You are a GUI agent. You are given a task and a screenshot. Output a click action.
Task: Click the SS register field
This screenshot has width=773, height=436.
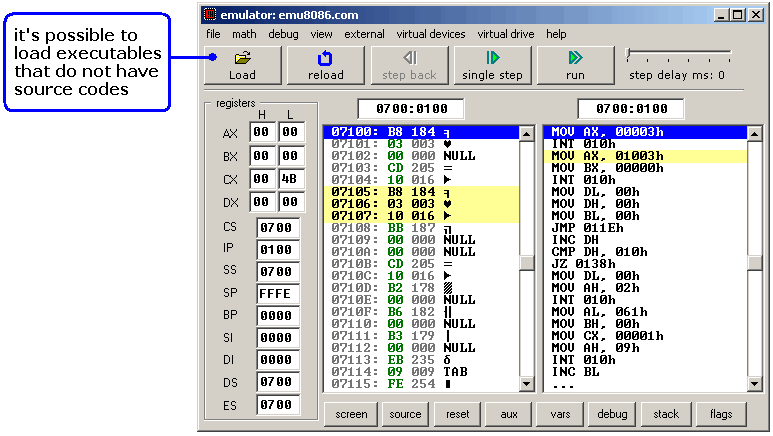[x=278, y=272]
